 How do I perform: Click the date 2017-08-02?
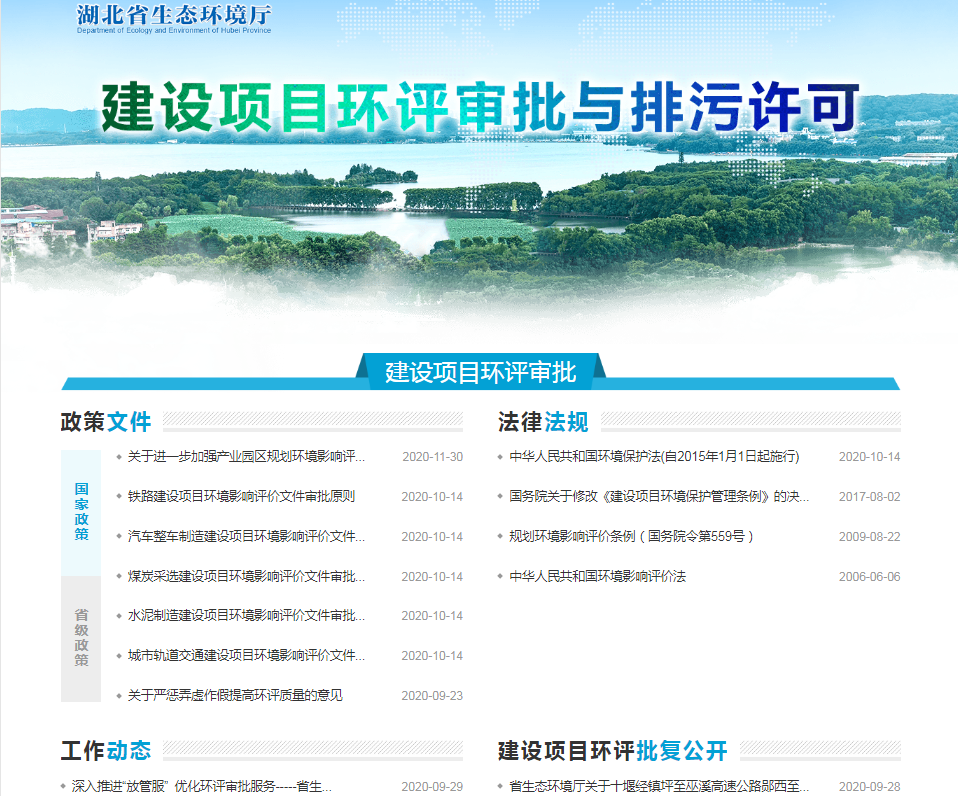coord(869,497)
